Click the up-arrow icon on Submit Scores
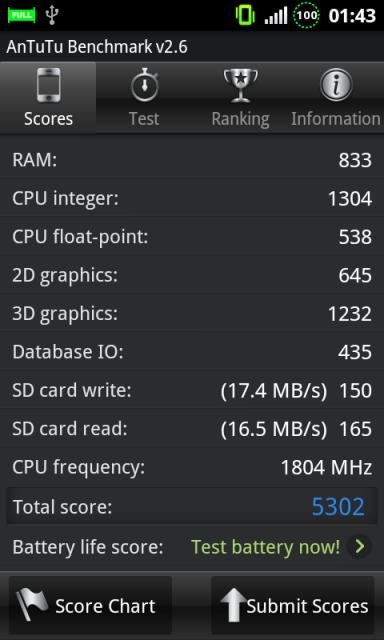Image resolution: width=384 pixels, height=640 pixels. click(x=233, y=605)
